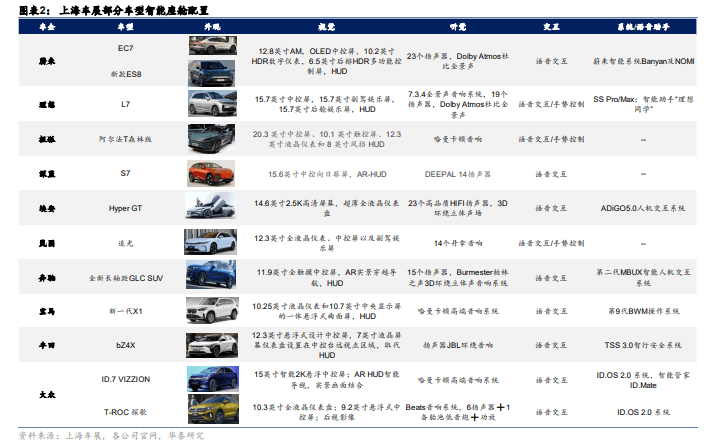Click the DEEPAL 14扬声器 cell

457,174
